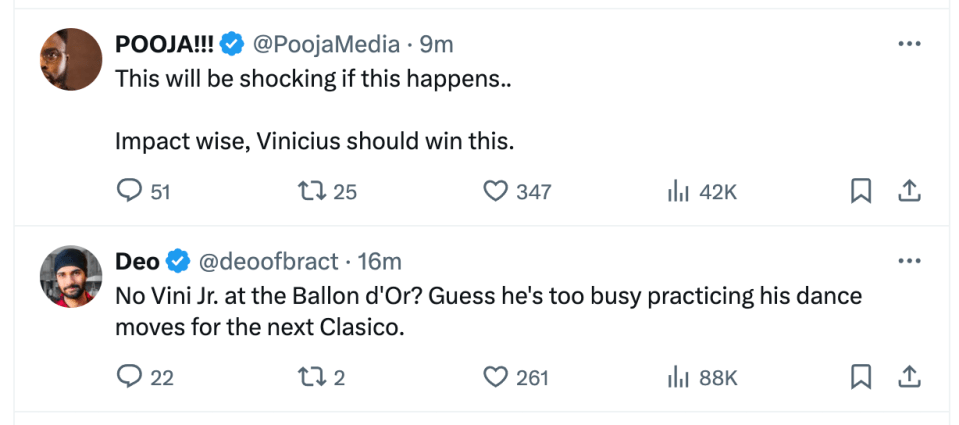
Task: Open the 9m timestamp of POOJA!!! tweet
Action: click(436, 44)
